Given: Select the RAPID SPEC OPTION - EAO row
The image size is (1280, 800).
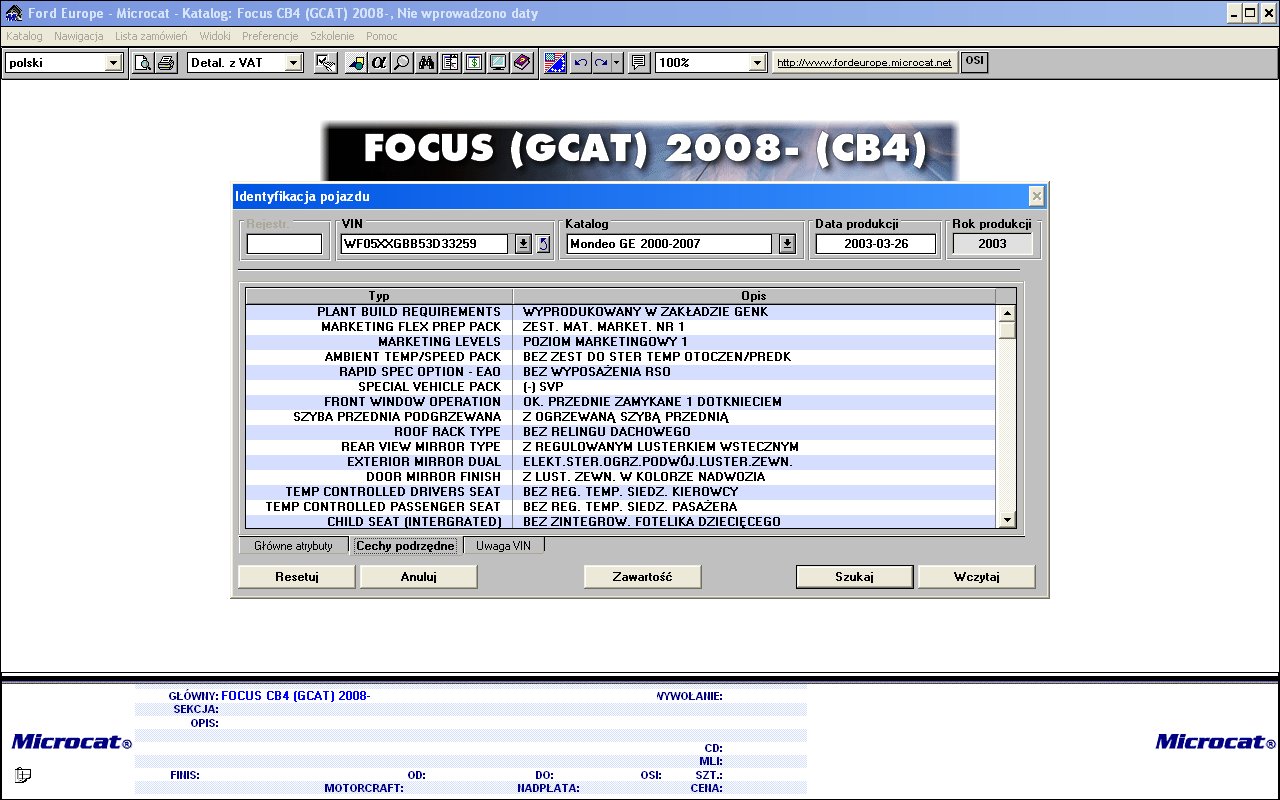Looking at the screenshot, I should (x=621, y=372).
